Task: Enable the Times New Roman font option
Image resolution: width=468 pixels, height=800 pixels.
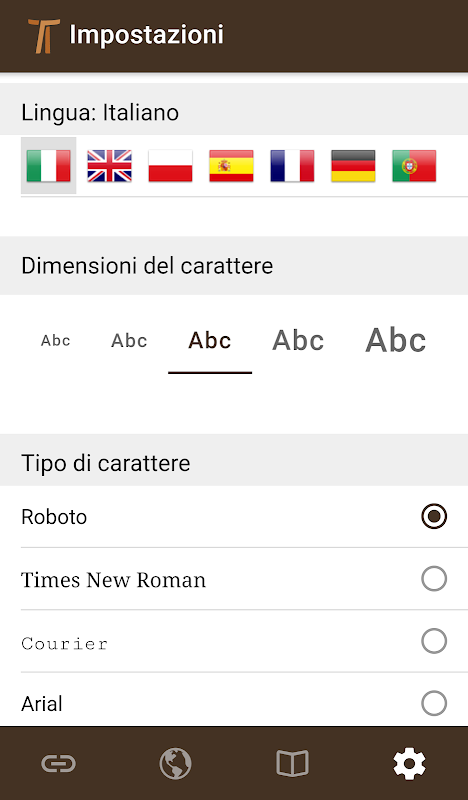Action: pyautogui.click(x=434, y=579)
